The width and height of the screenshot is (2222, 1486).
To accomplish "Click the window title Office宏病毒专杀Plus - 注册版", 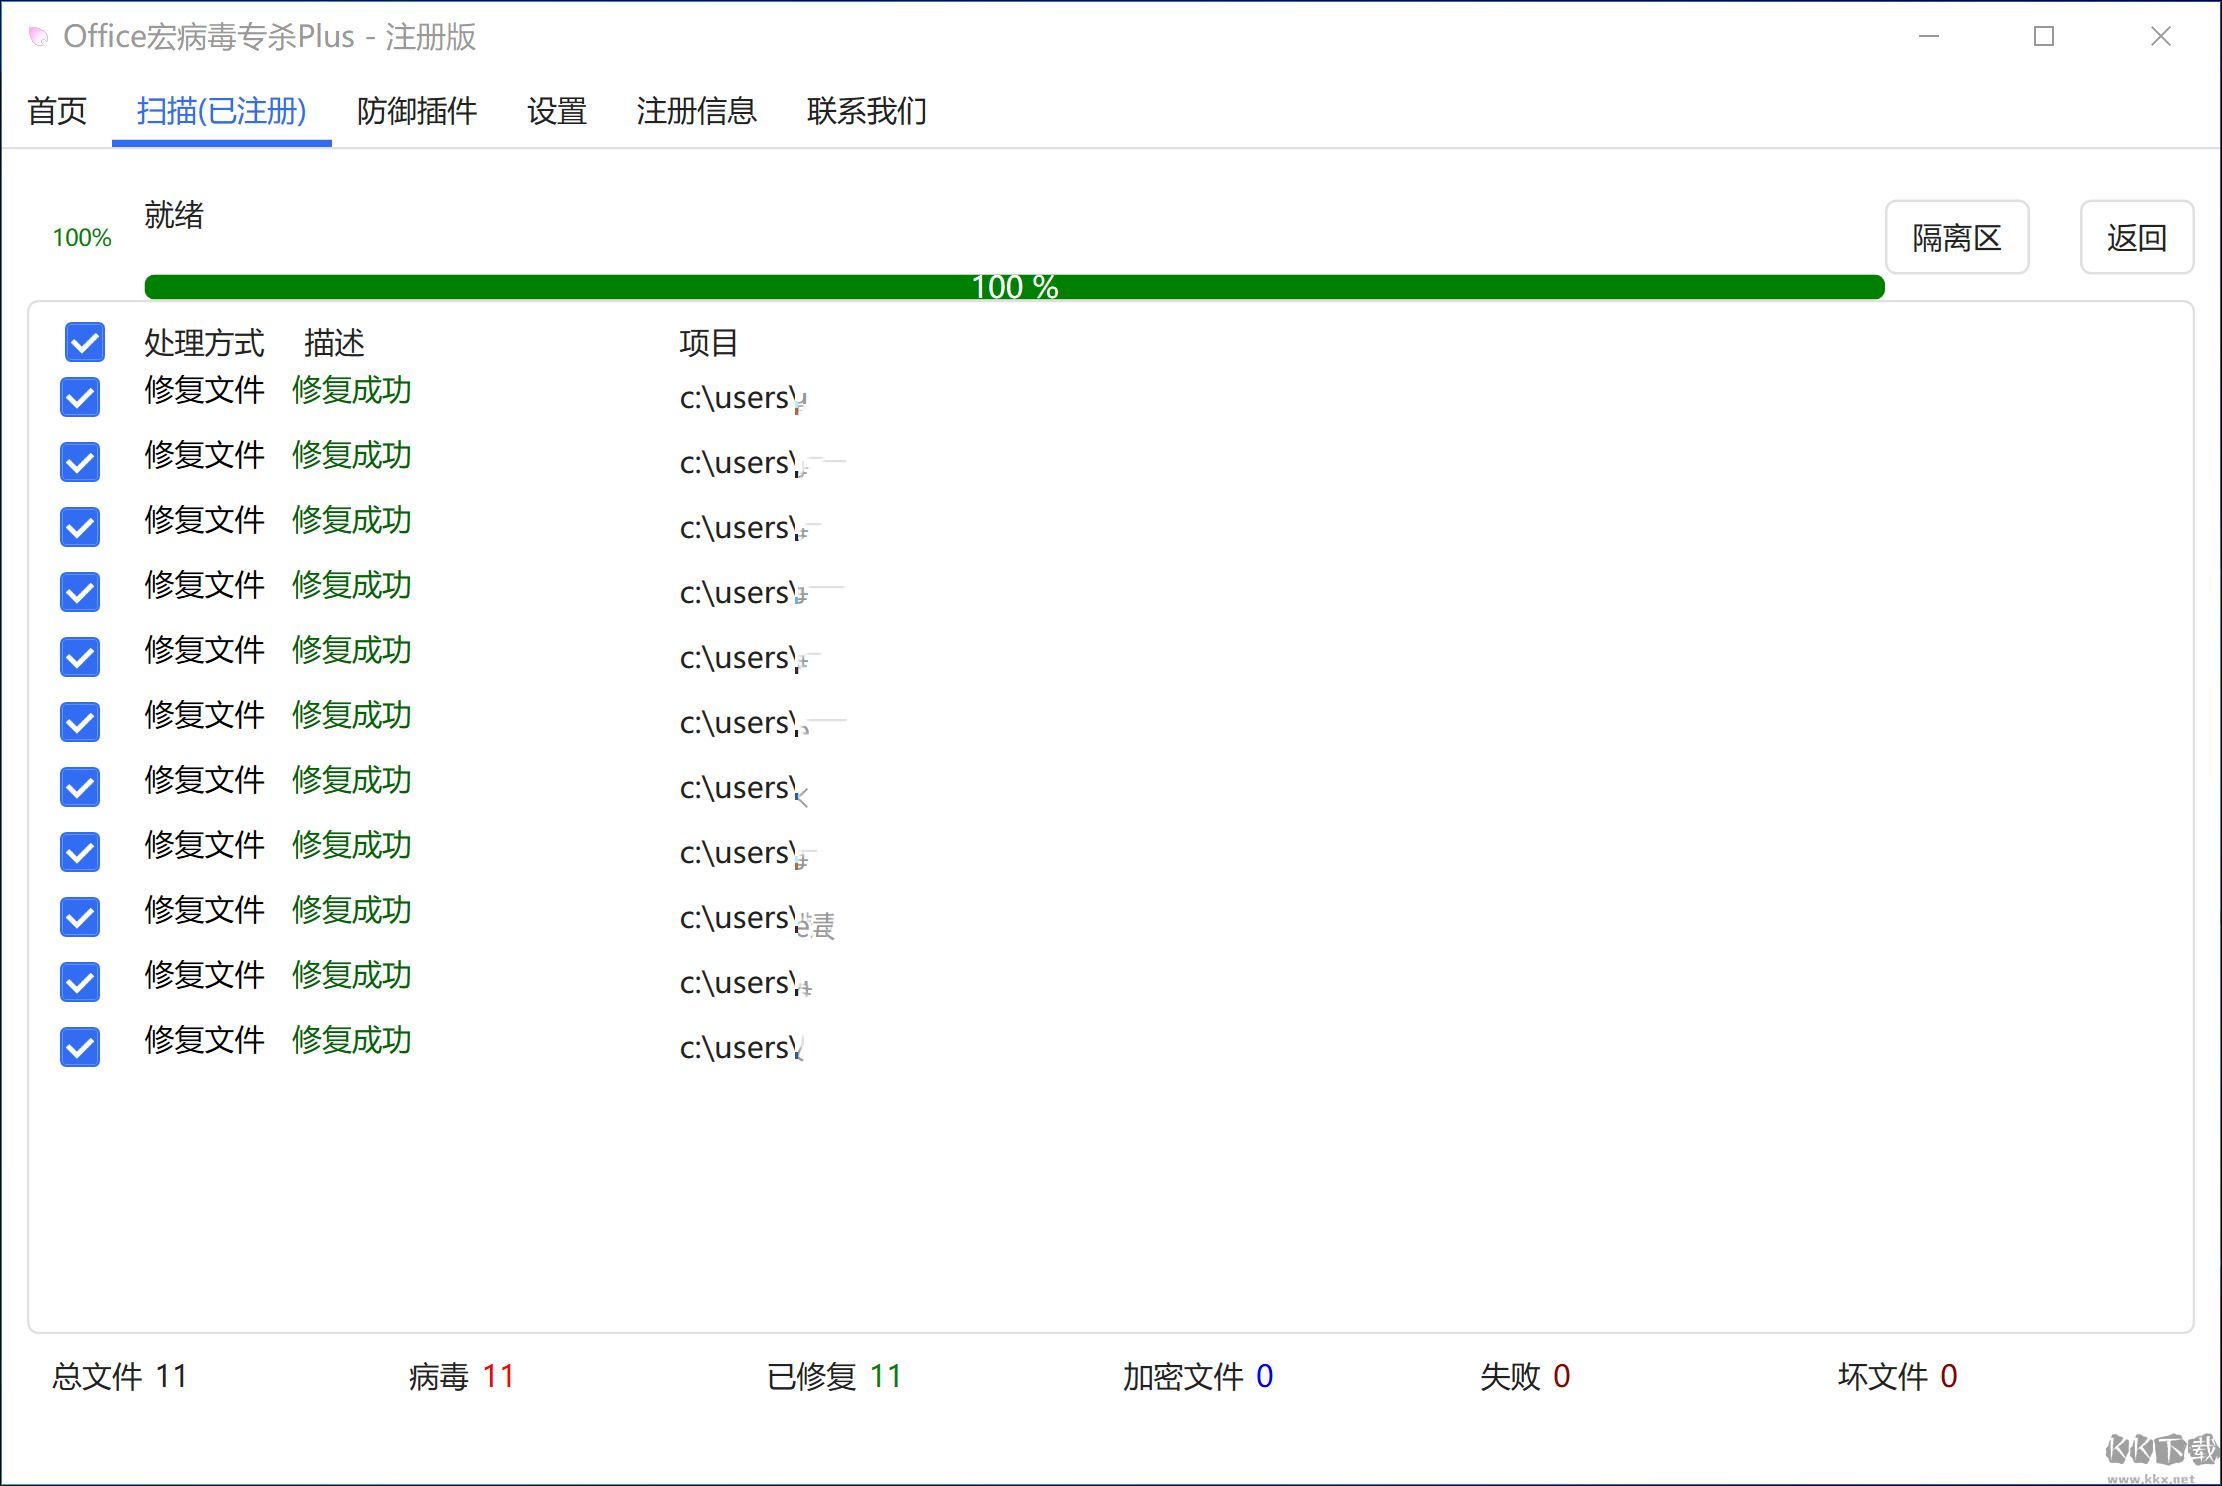I will [x=270, y=37].
